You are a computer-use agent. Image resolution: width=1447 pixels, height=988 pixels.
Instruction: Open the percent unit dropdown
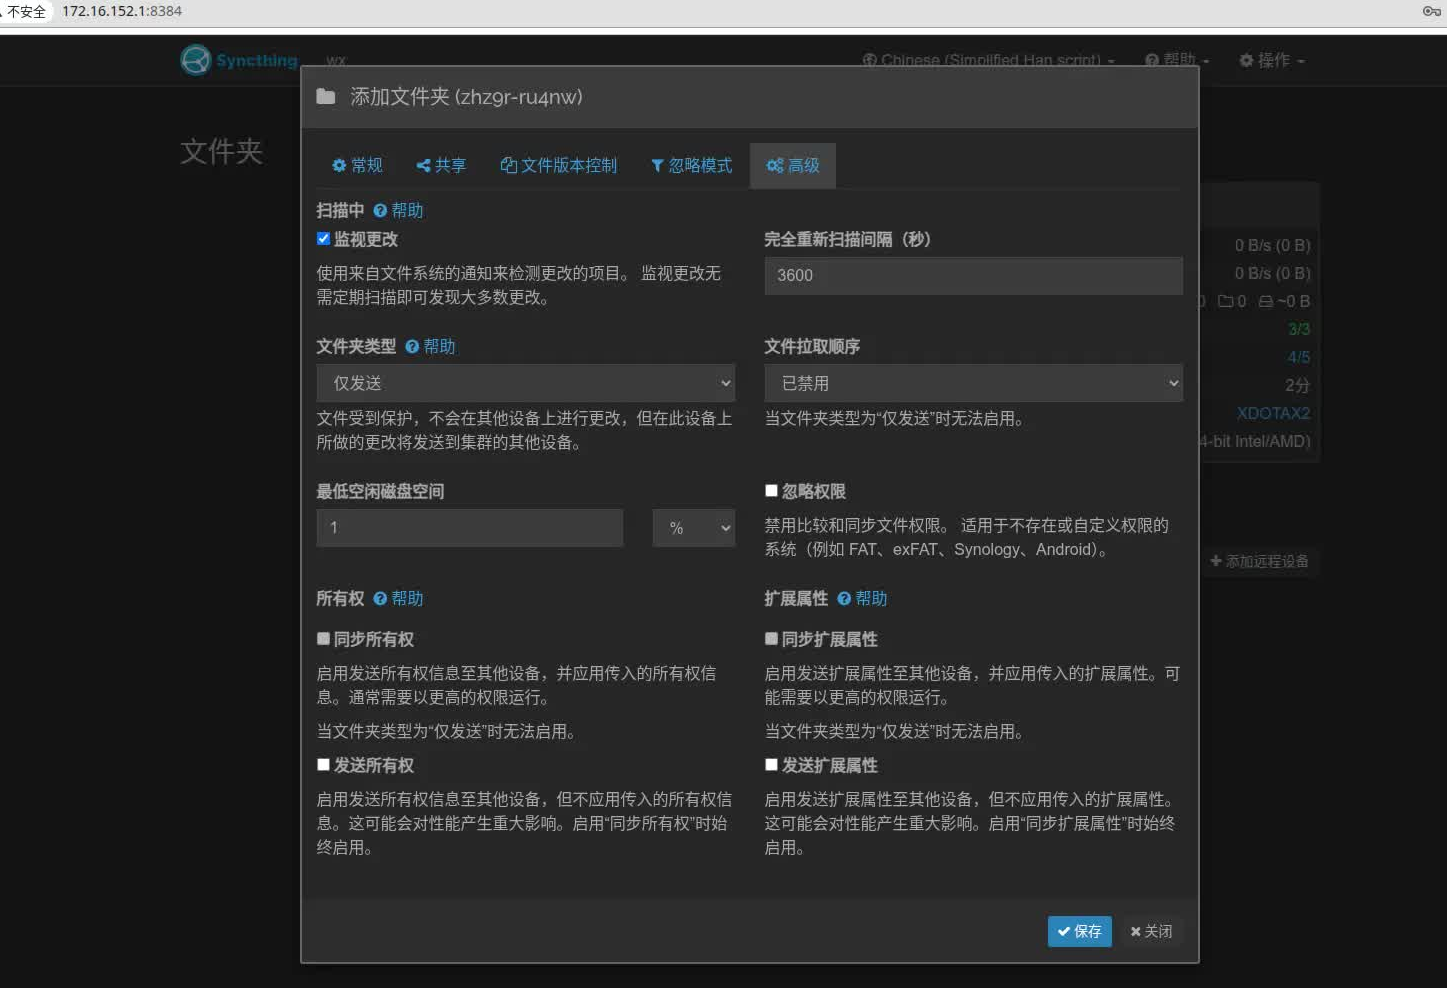tap(693, 527)
